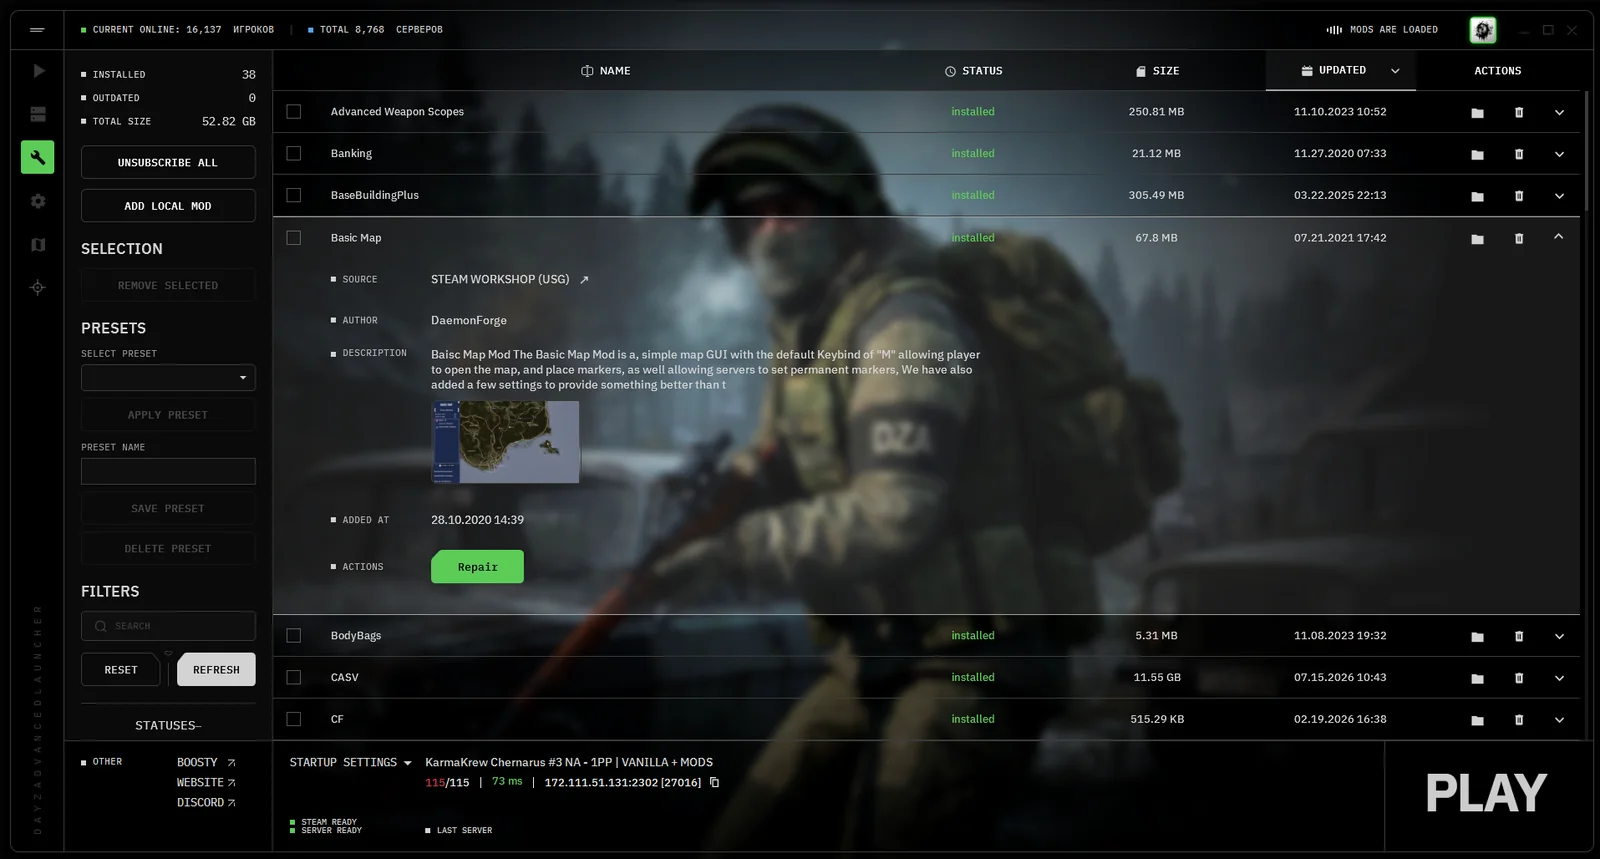Check the CASV mod checkbox
This screenshot has height=859, width=1600.
coord(294,678)
